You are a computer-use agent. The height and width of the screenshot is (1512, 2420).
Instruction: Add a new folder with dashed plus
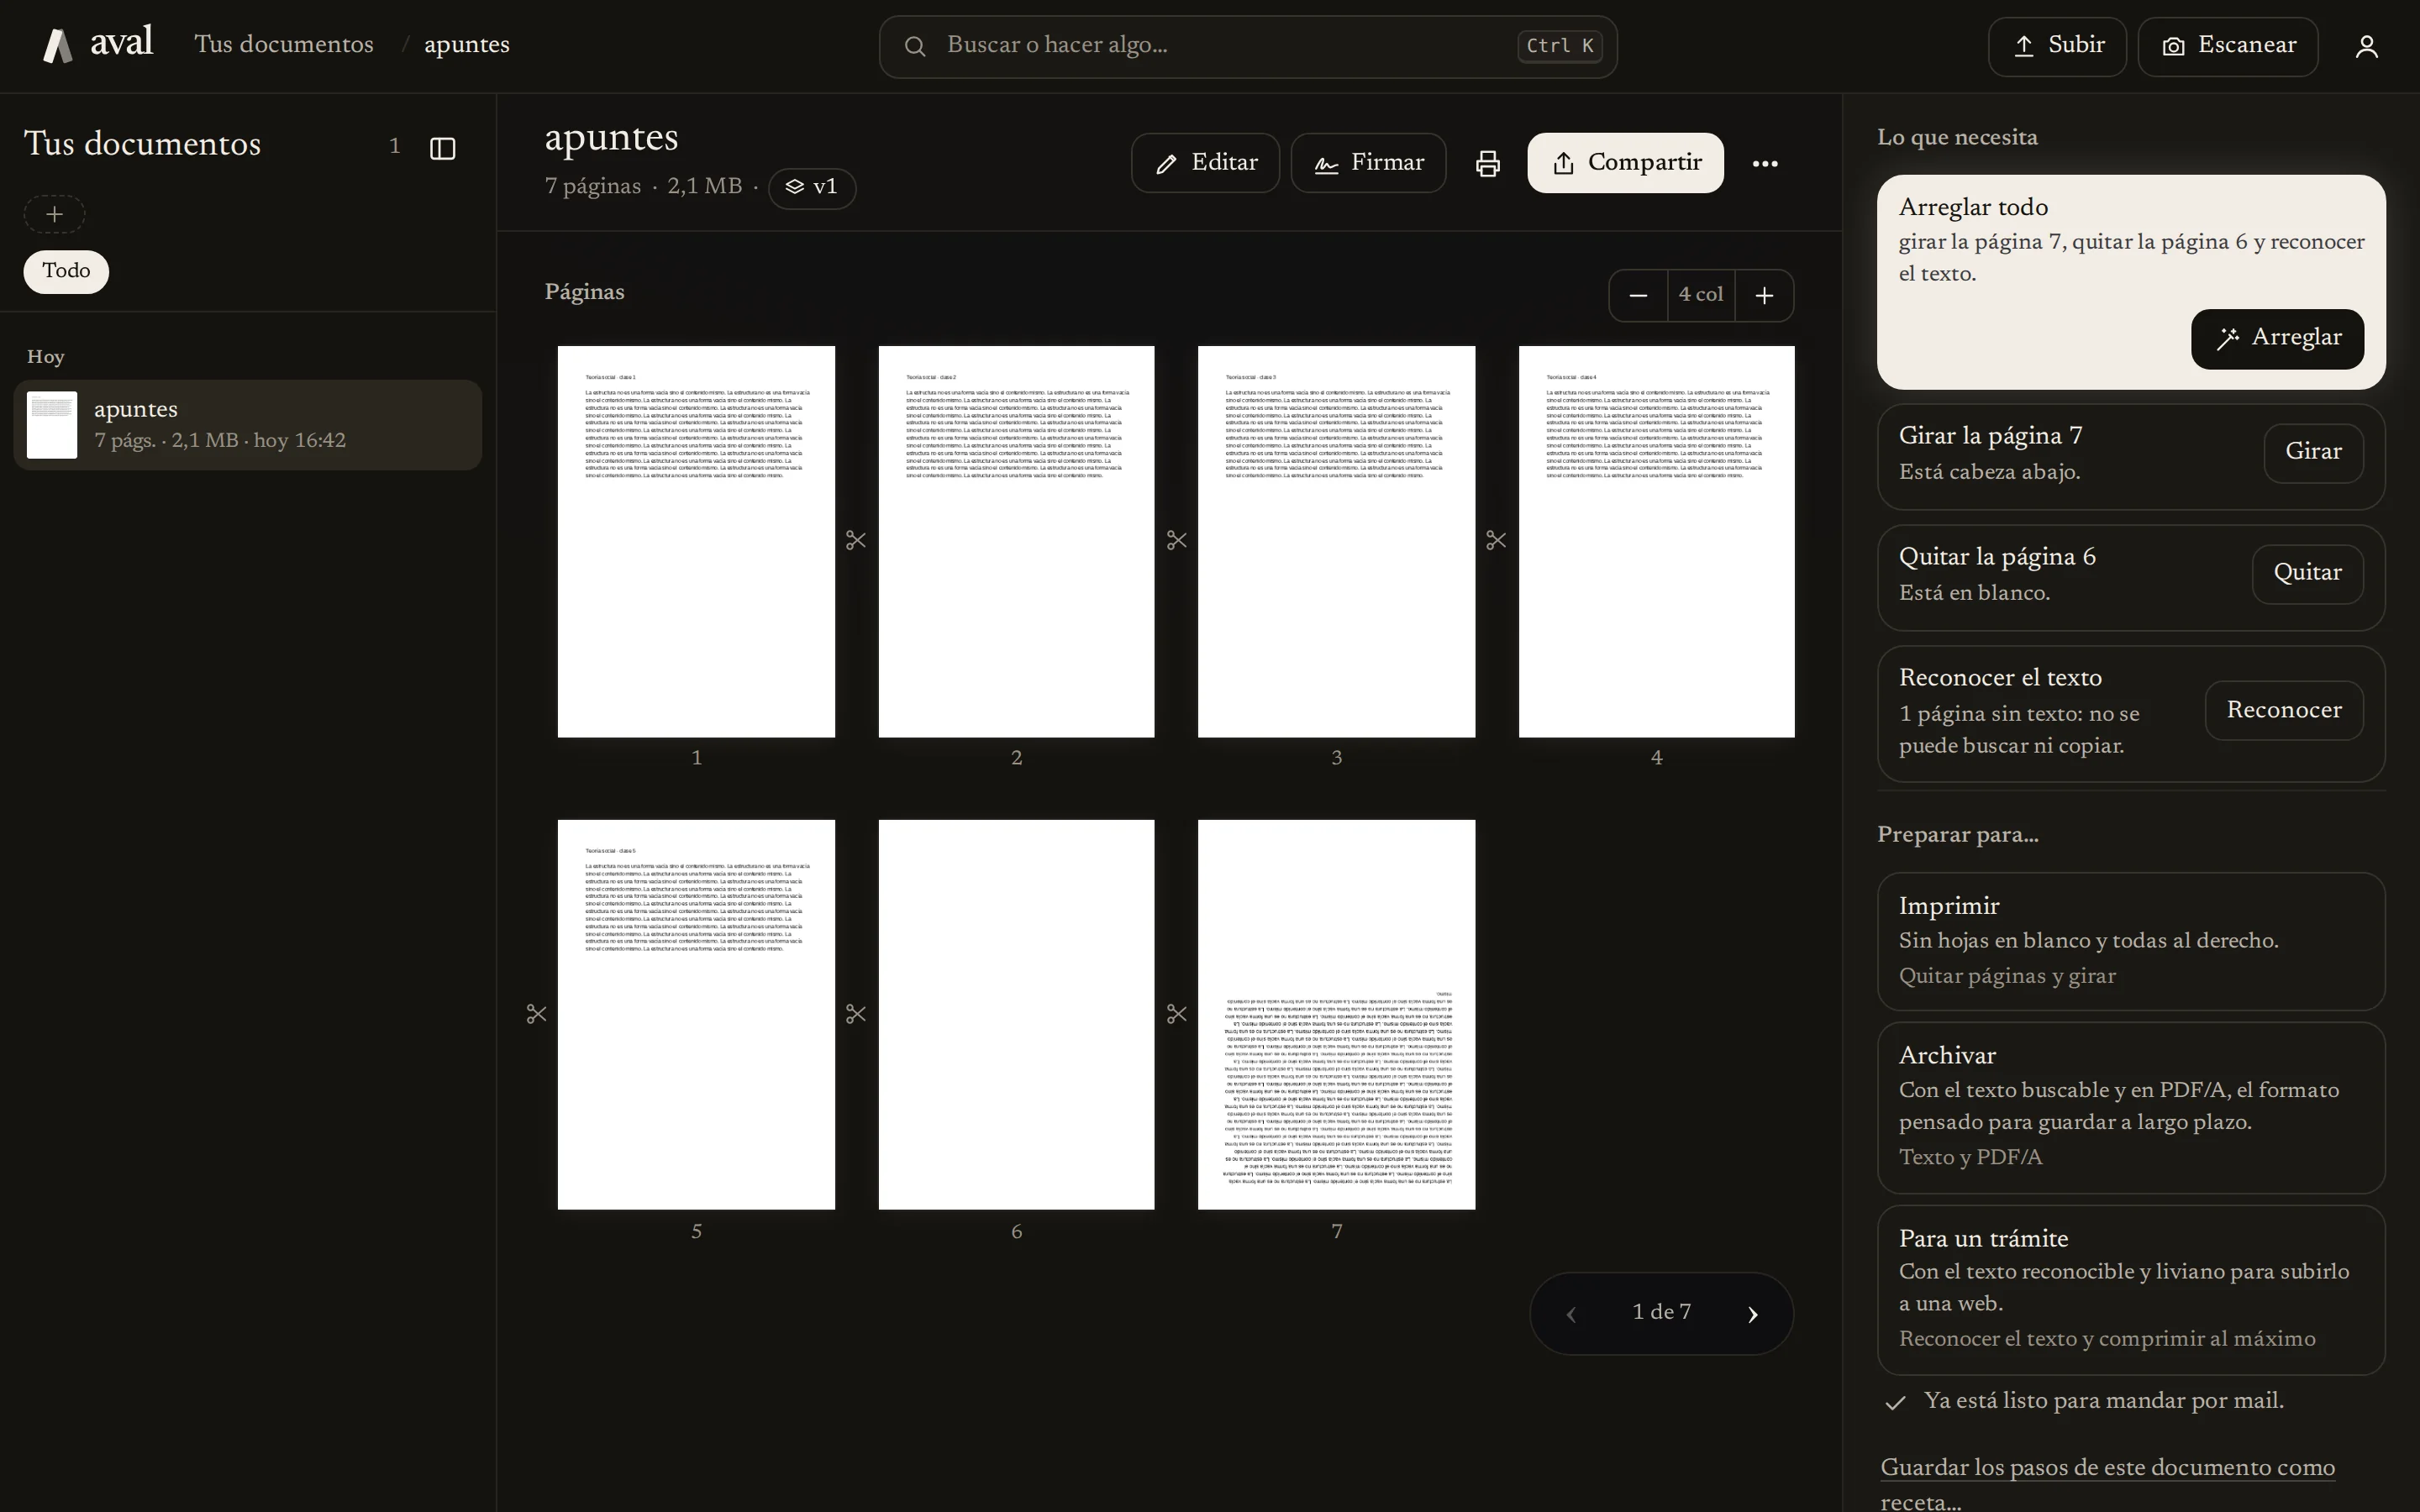click(55, 214)
